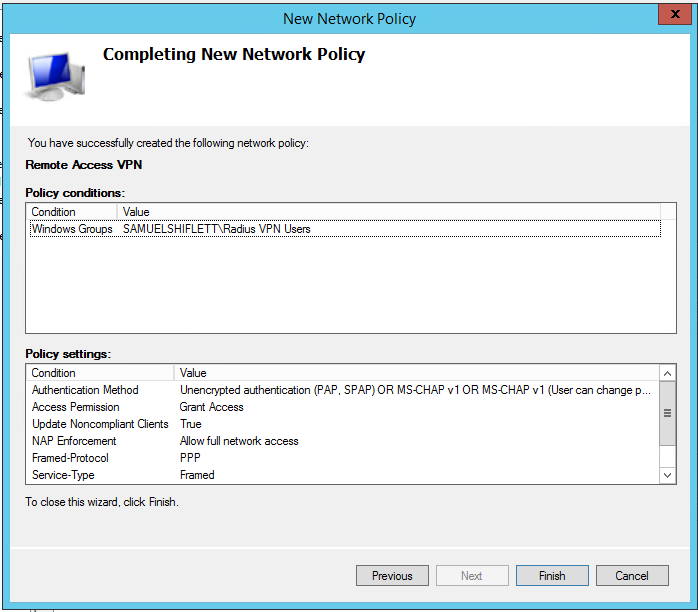698x612 pixels.
Task: Click the Policy settings scroll up arrow
Action: [667, 373]
